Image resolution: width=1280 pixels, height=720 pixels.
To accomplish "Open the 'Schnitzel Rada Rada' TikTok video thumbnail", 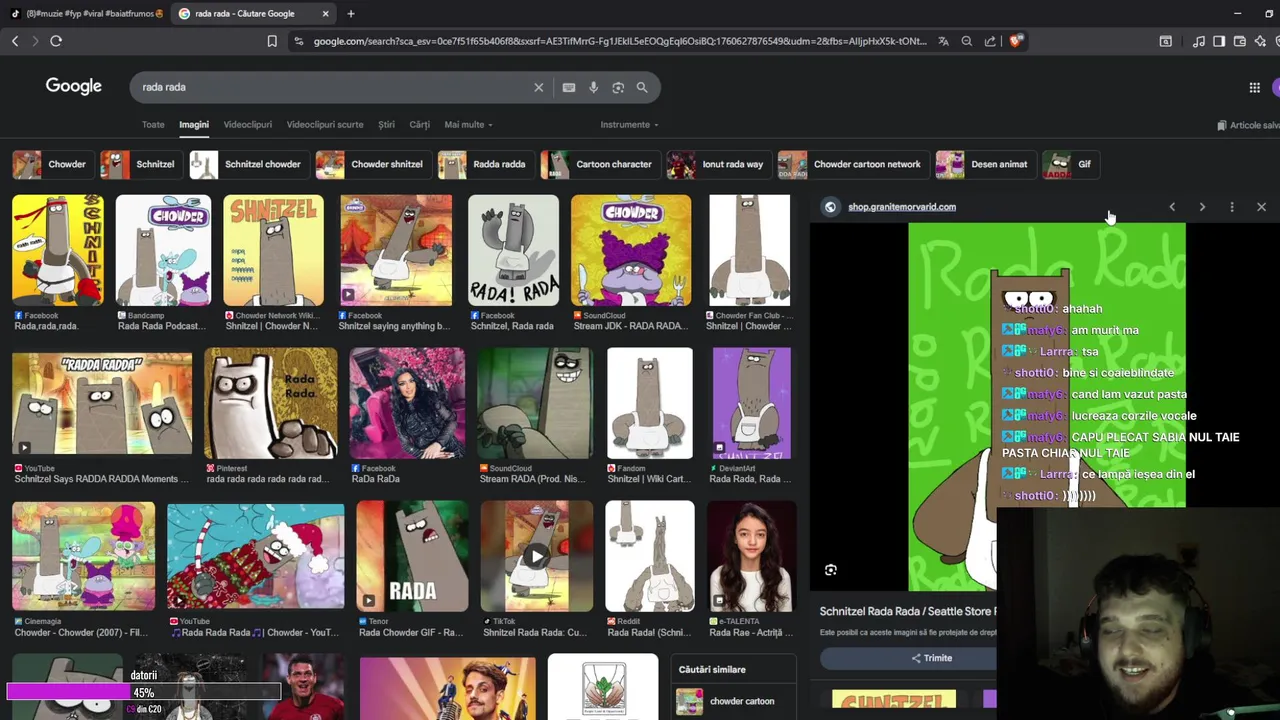I will [537, 556].
